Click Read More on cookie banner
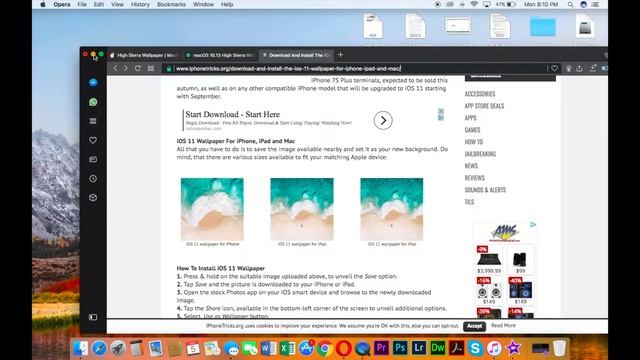Screen dimensions: 640x360 pos(503,325)
